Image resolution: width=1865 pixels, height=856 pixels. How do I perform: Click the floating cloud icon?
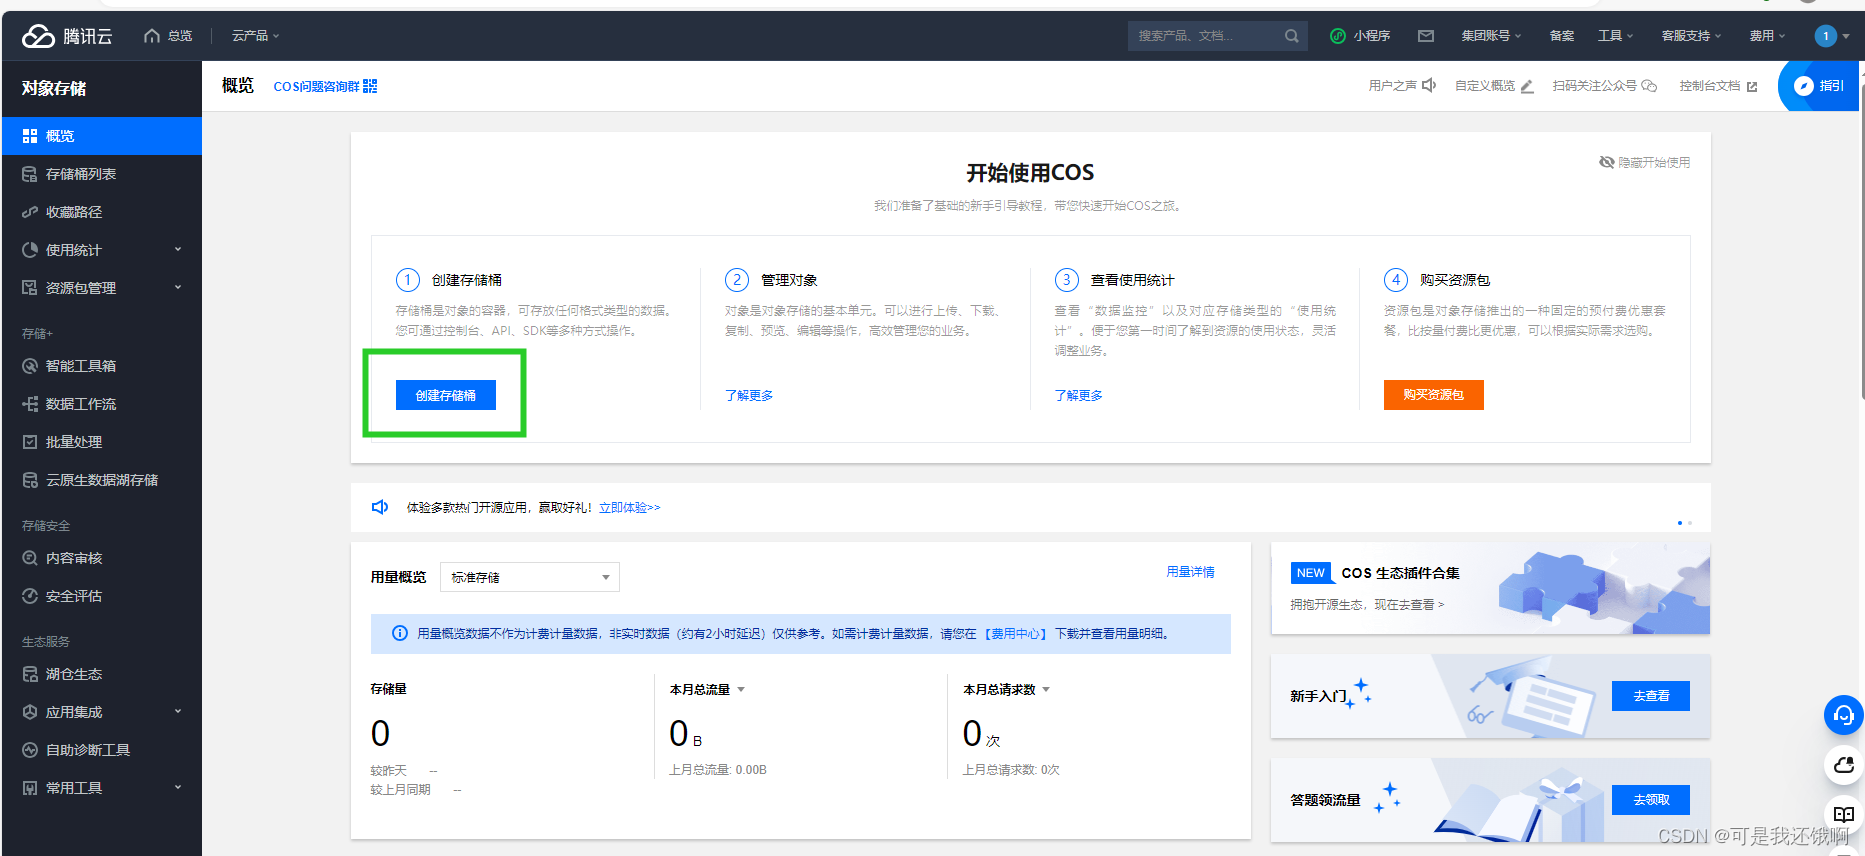click(x=1844, y=765)
